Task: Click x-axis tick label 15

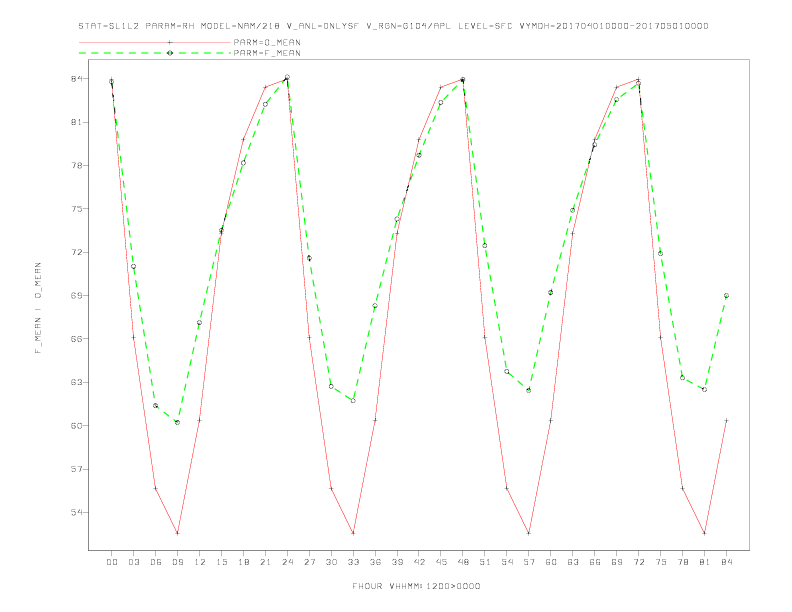Action: (221, 562)
